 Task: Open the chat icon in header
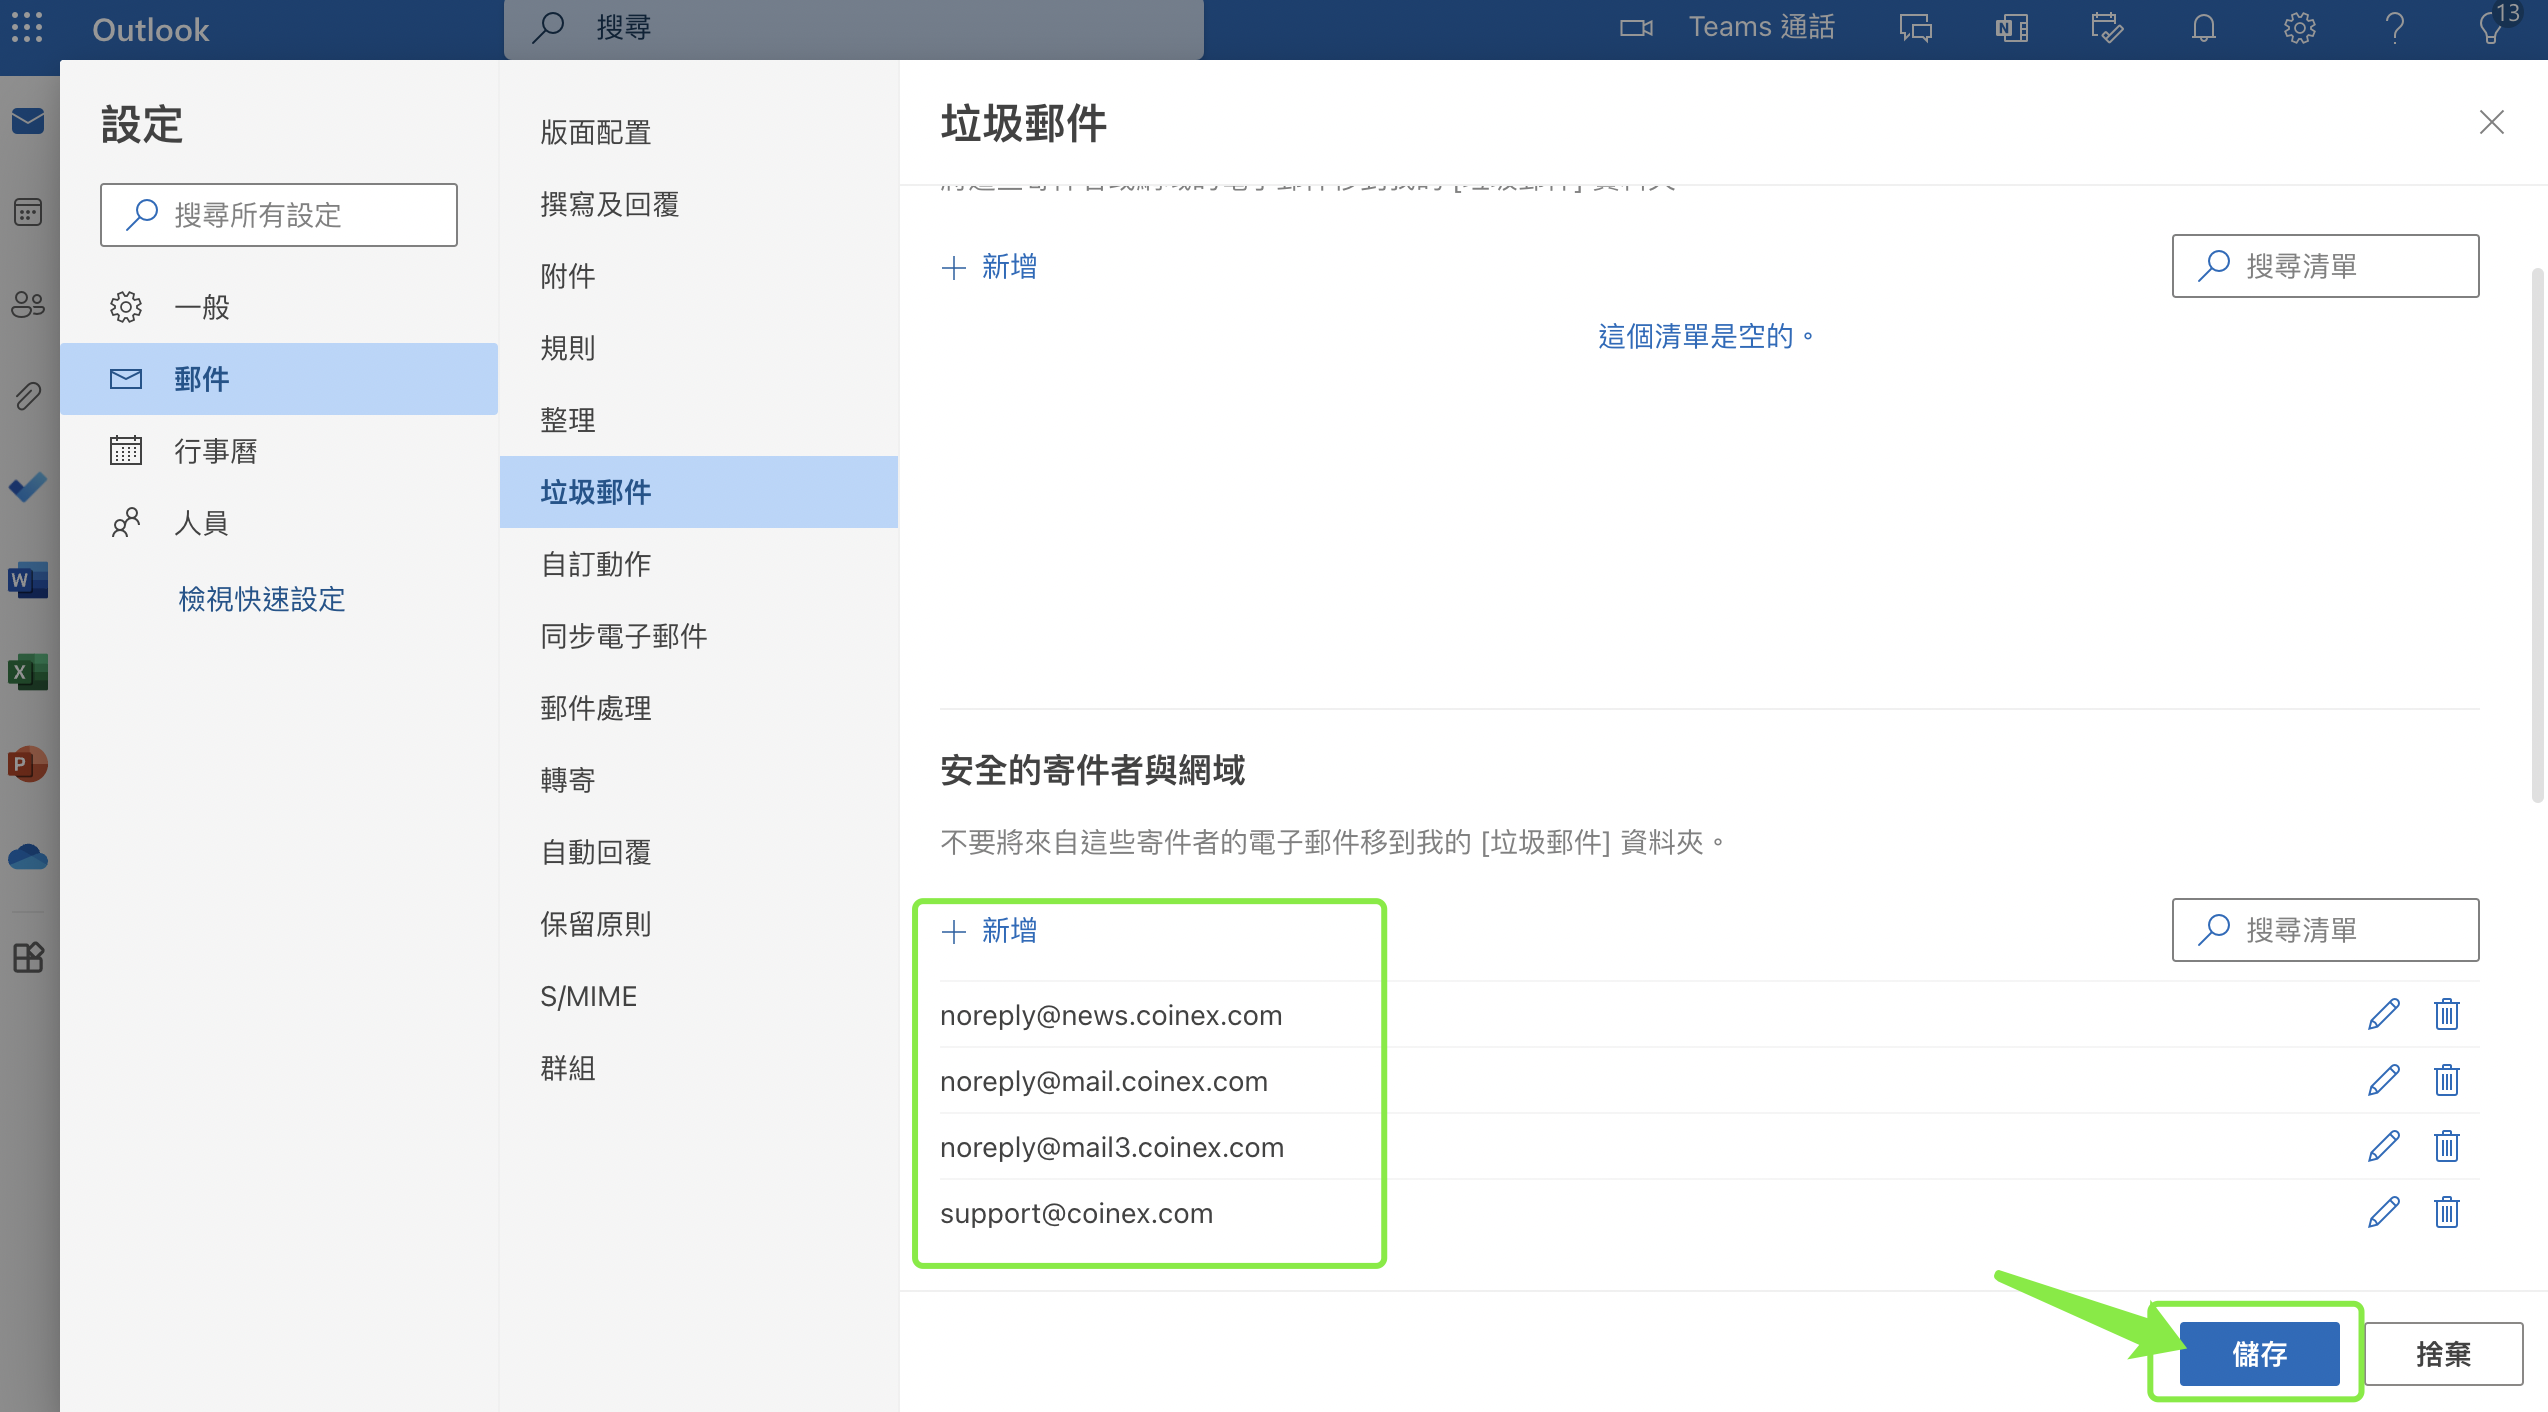1915,28
